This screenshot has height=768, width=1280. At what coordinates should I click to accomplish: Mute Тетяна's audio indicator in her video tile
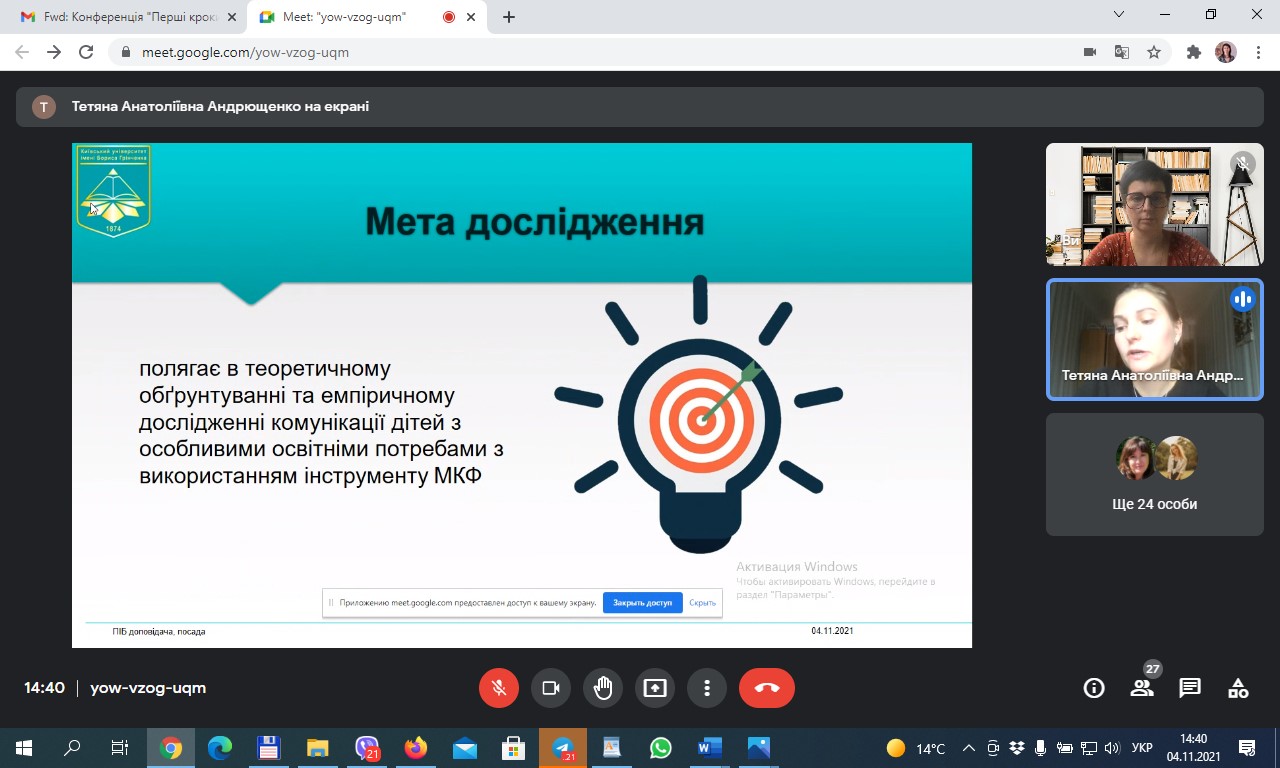(1242, 298)
